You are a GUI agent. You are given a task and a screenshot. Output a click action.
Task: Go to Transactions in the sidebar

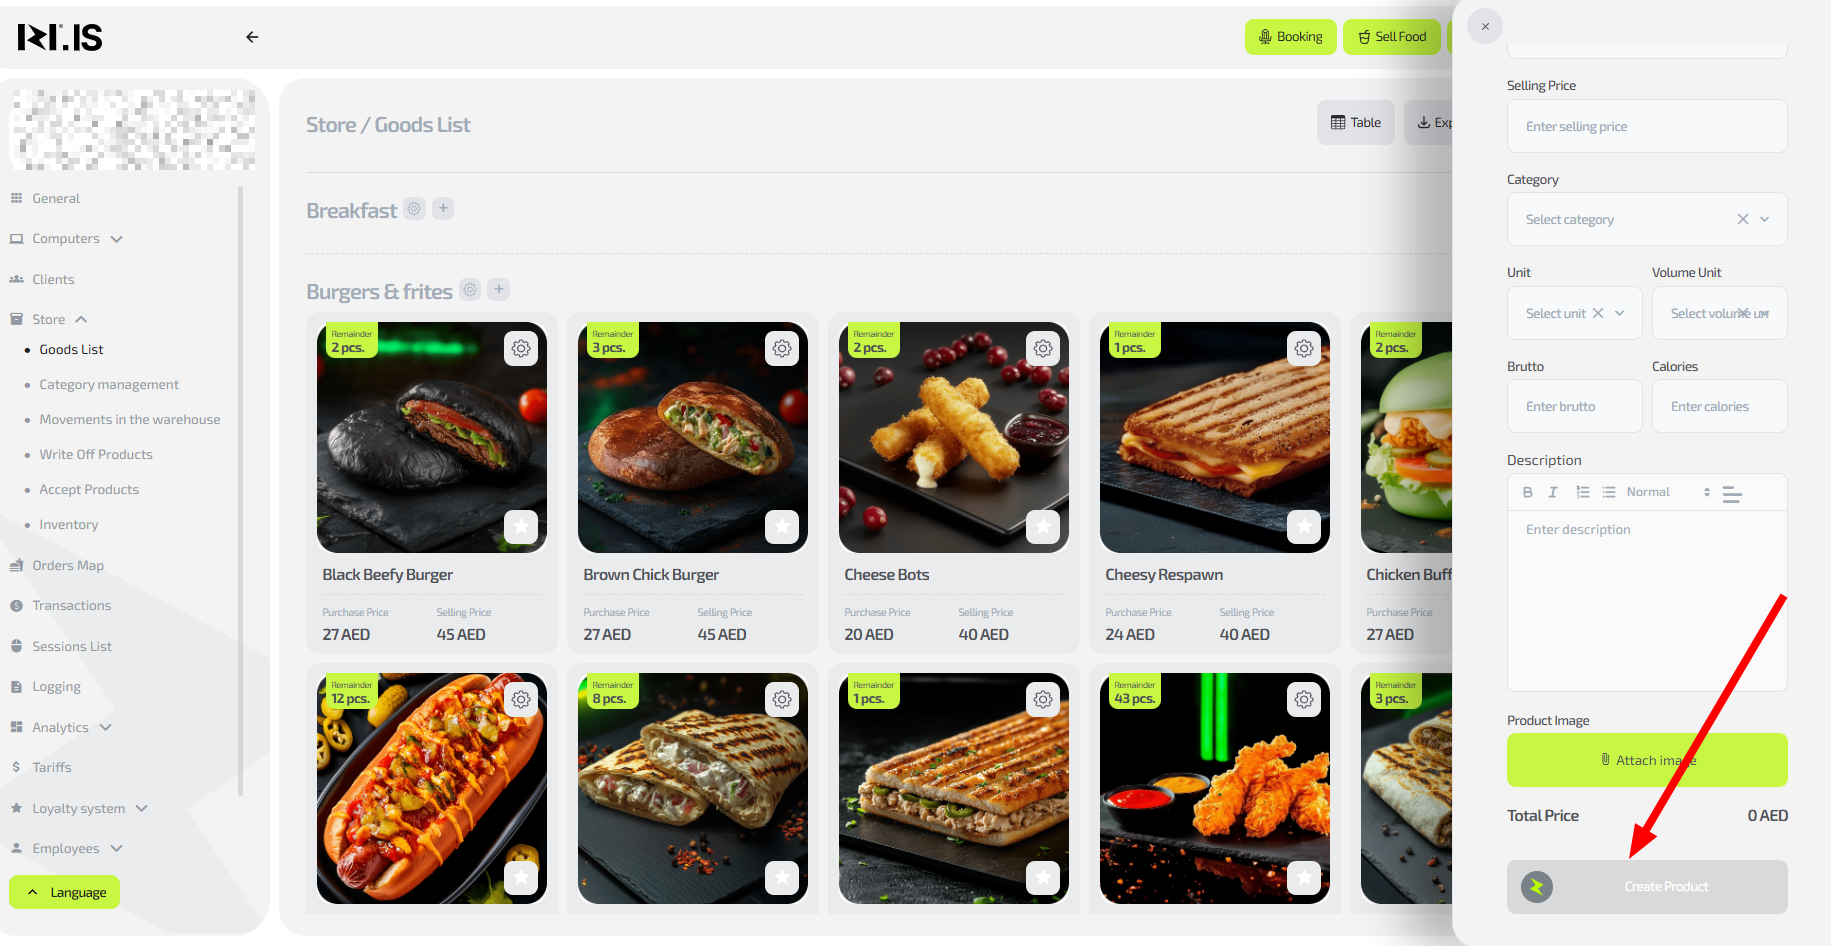pyautogui.click(x=71, y=605)
